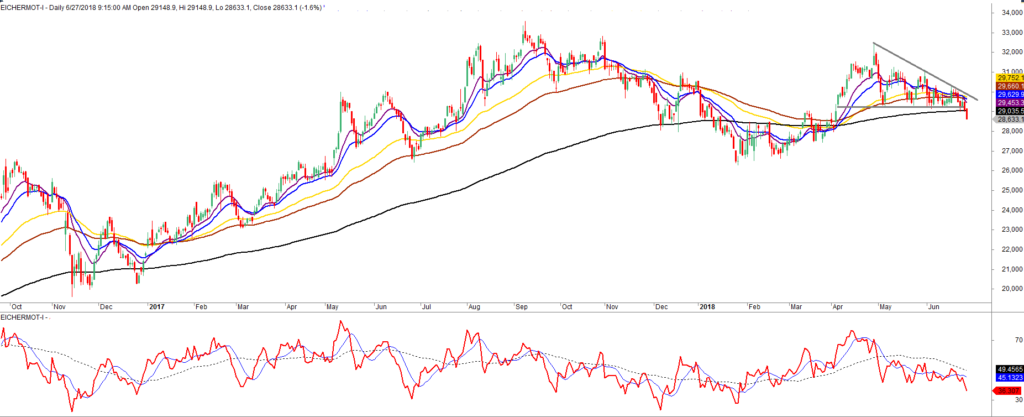Click the 26,000 price axis label
The height and width of the screenshot is (417, 1024).
pyautogui.click(x=1010, y=170)
